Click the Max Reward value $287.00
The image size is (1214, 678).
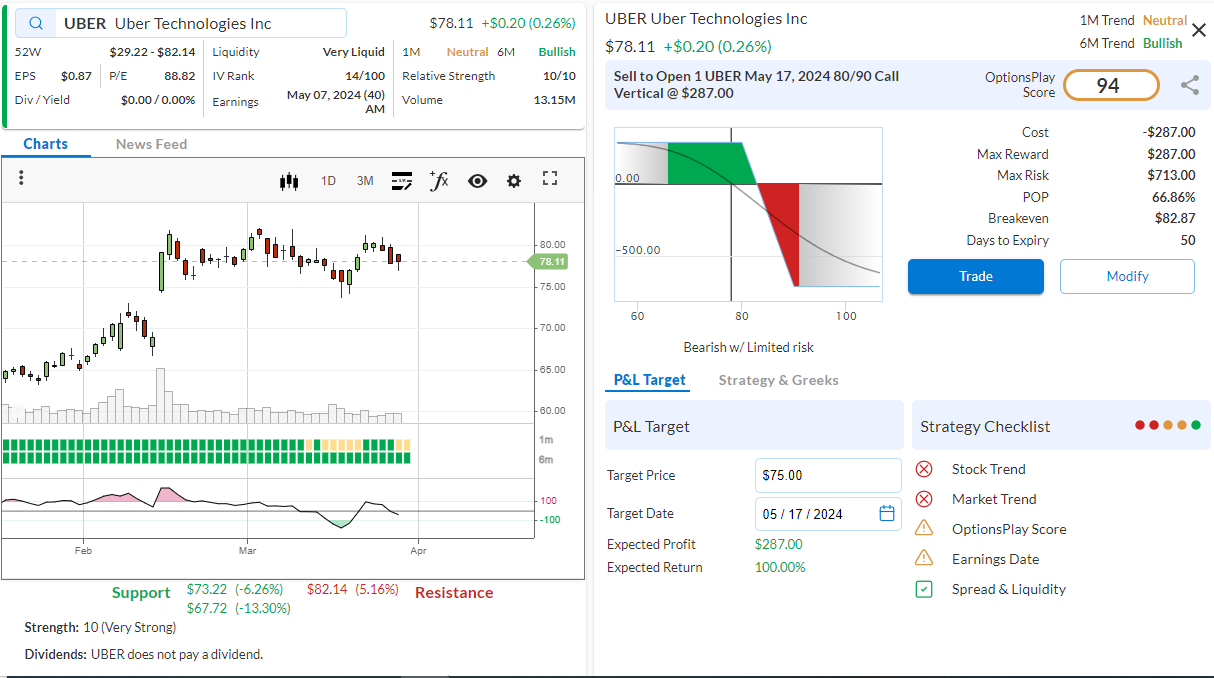[1171, 154]
